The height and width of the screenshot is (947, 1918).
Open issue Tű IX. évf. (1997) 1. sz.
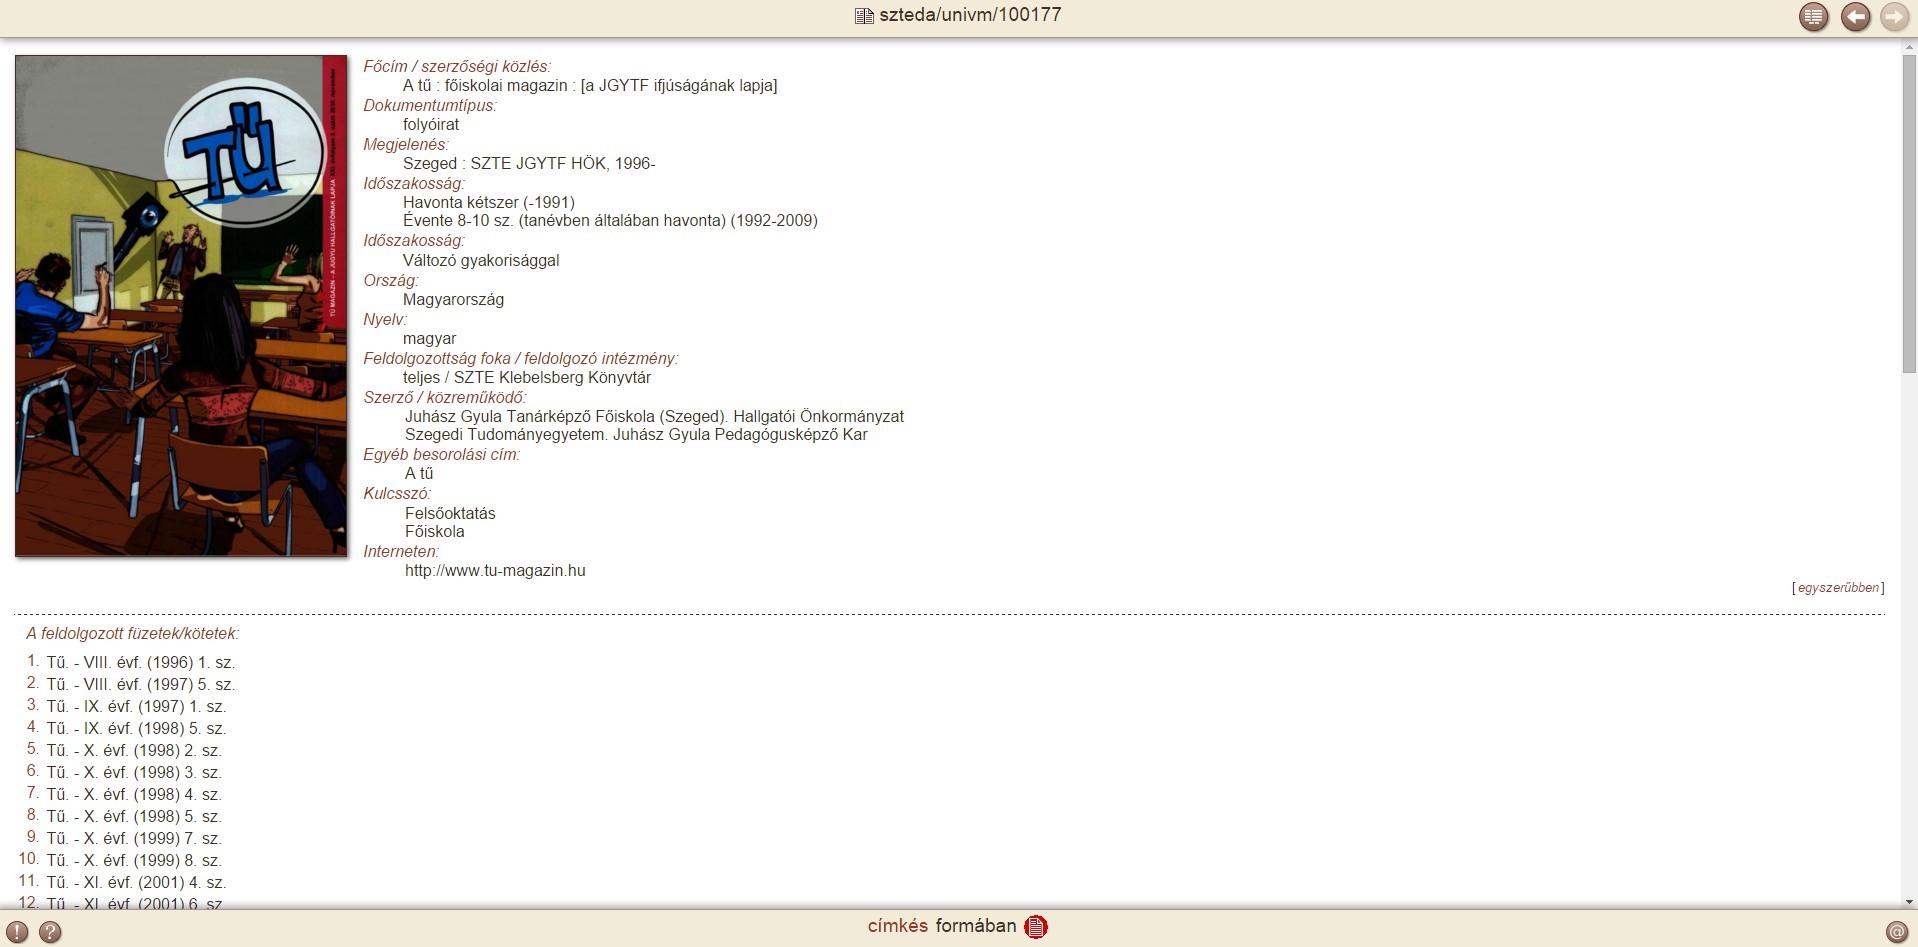click(136, 707)
